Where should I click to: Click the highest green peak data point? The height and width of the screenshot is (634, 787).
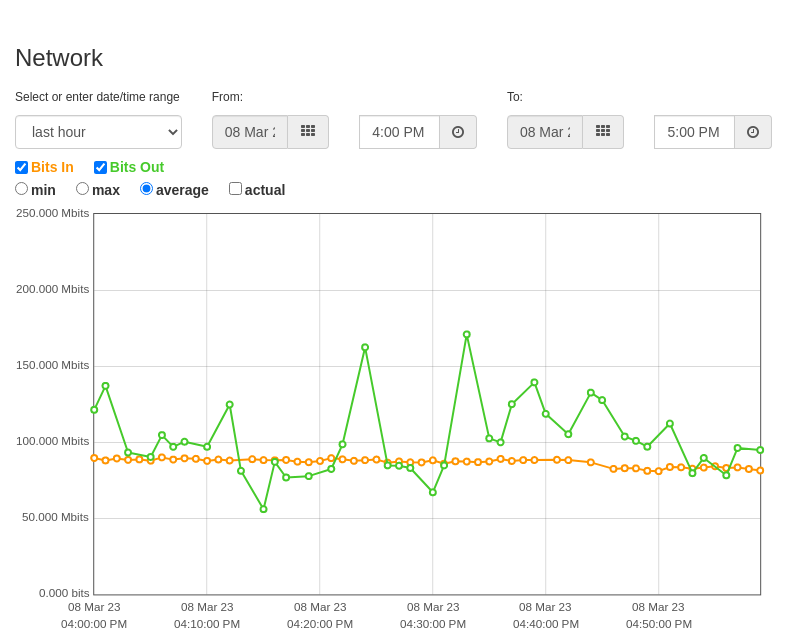[467, 334]
